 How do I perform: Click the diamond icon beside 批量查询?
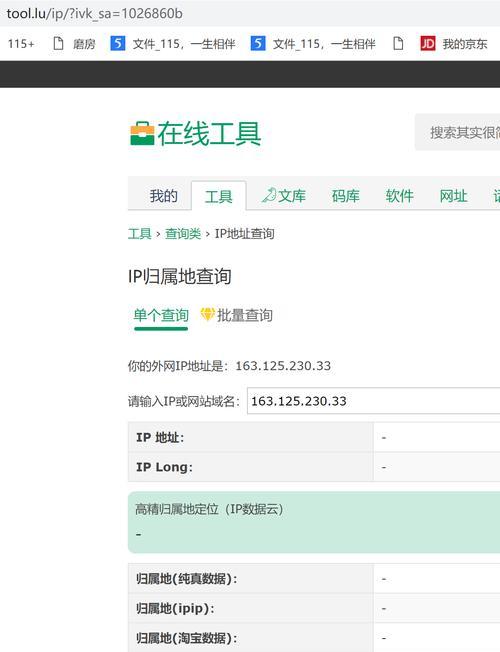pyautogui.click(x=208, y=314)
